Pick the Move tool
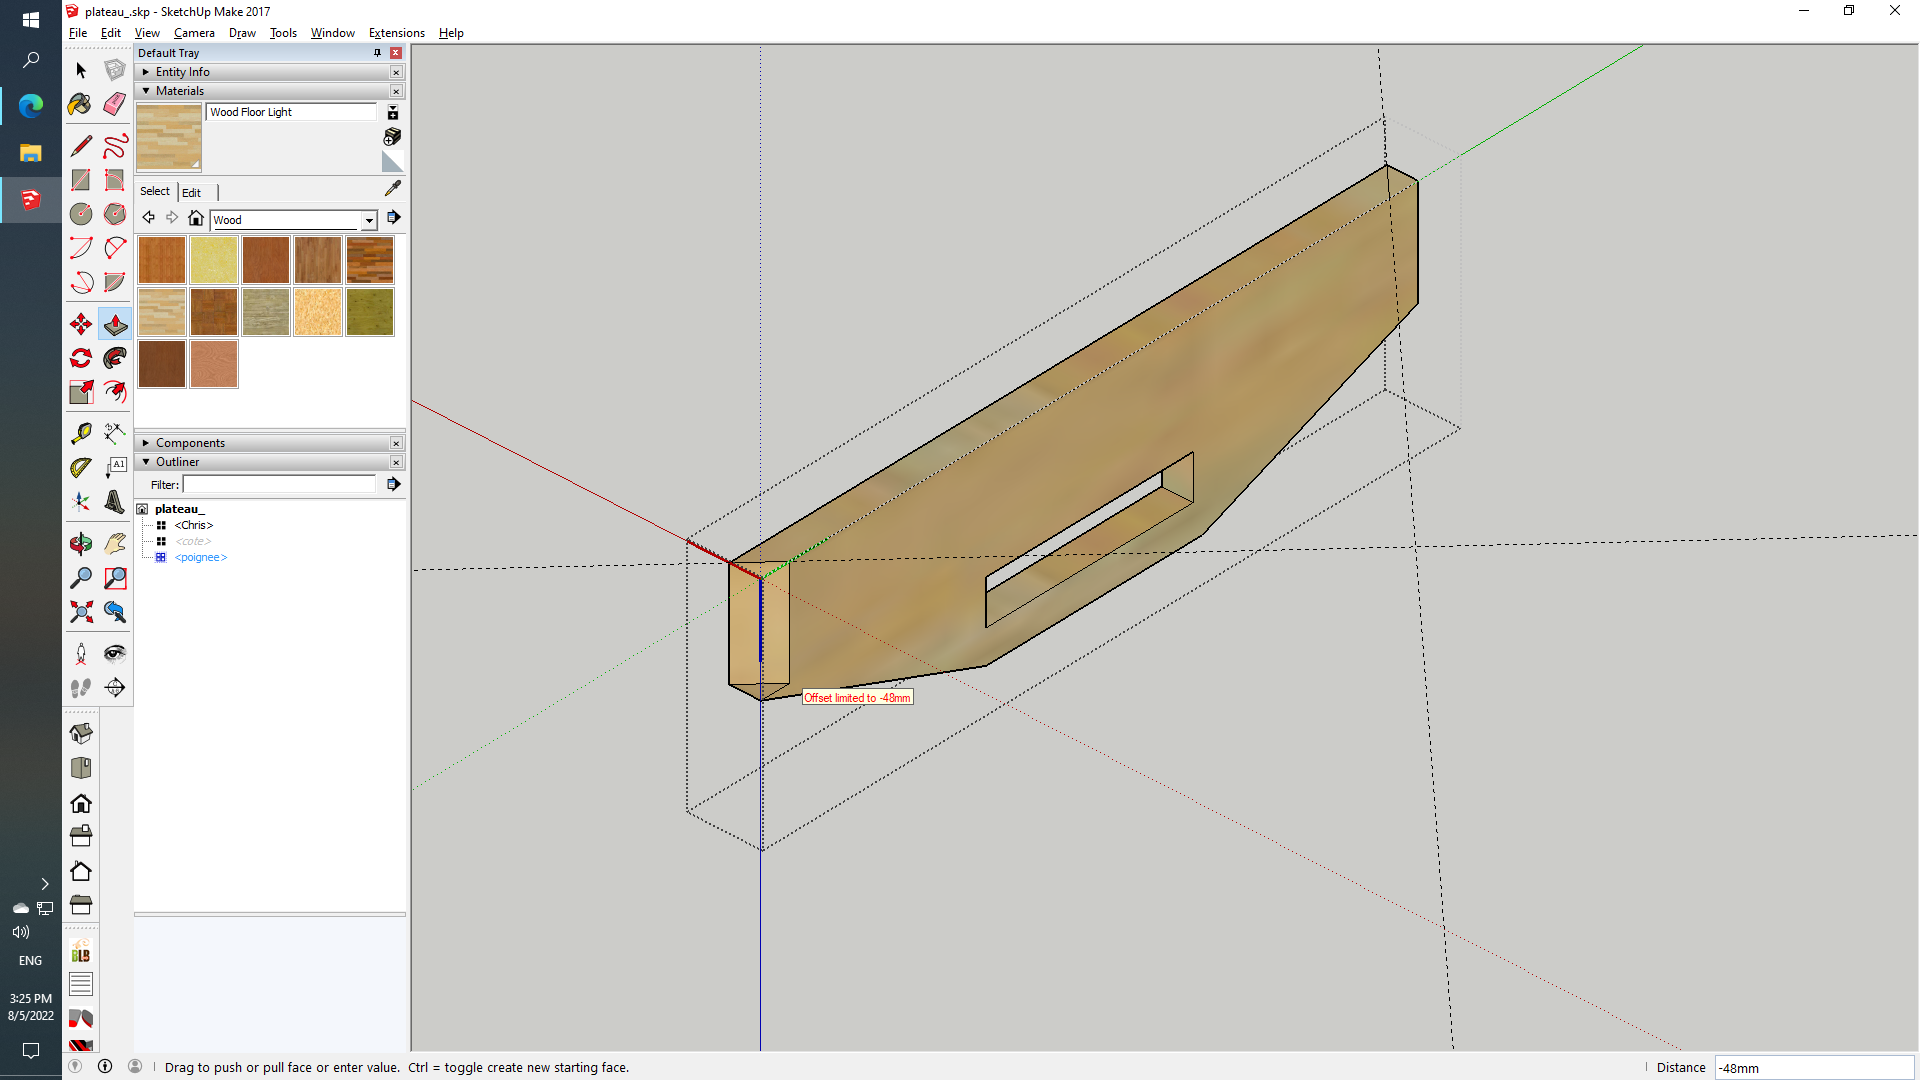This screenshot has height=1080, width=1920. [81, 324]
